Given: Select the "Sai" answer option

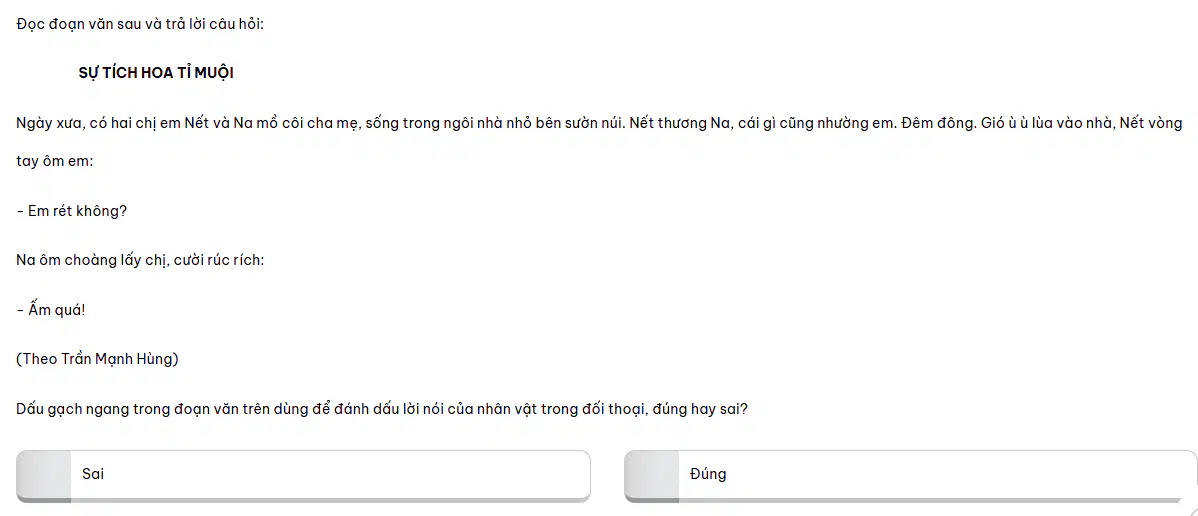Looking at the screenshot, I should [303, 475].
